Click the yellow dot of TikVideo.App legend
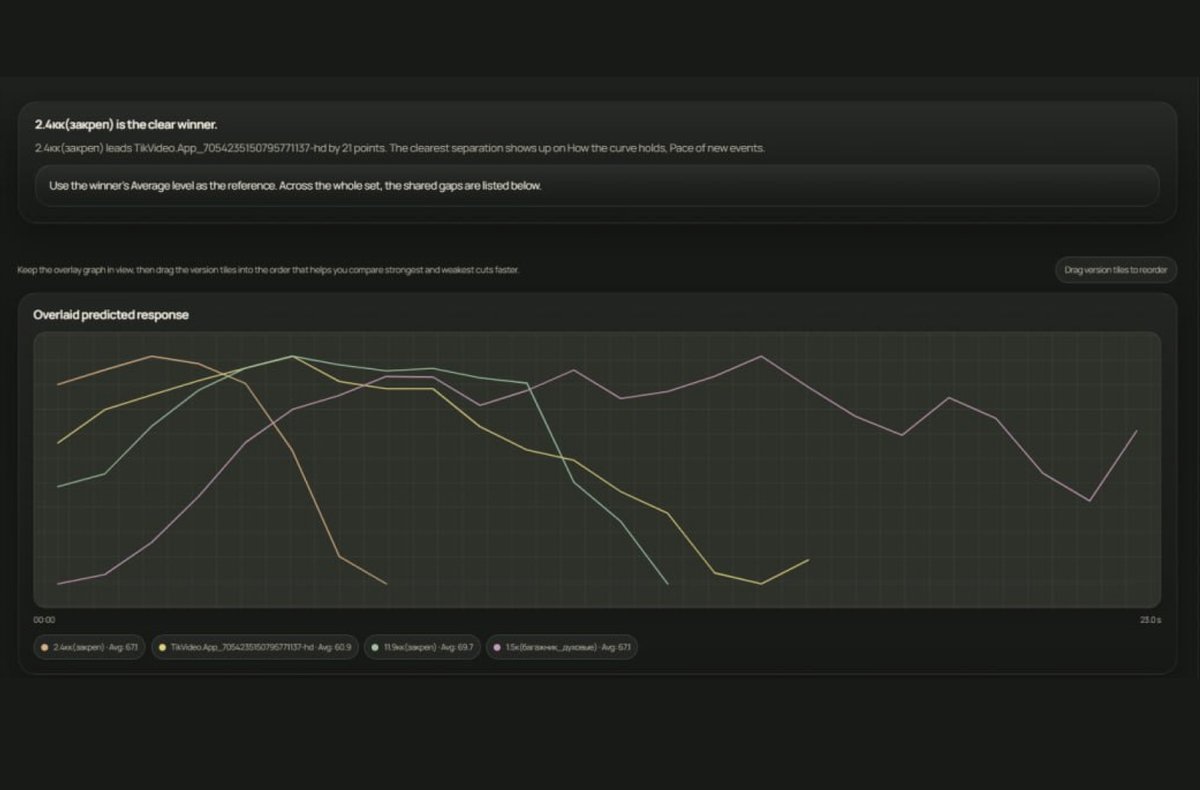This screenshot has width=1200, height=790. pos(163,648)
